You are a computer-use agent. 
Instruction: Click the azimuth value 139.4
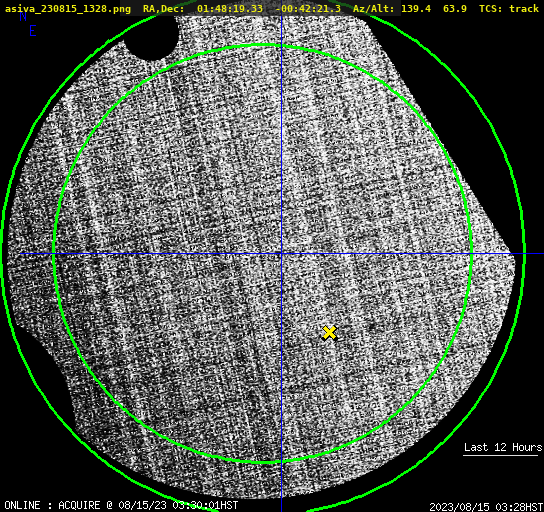(416, 8)
